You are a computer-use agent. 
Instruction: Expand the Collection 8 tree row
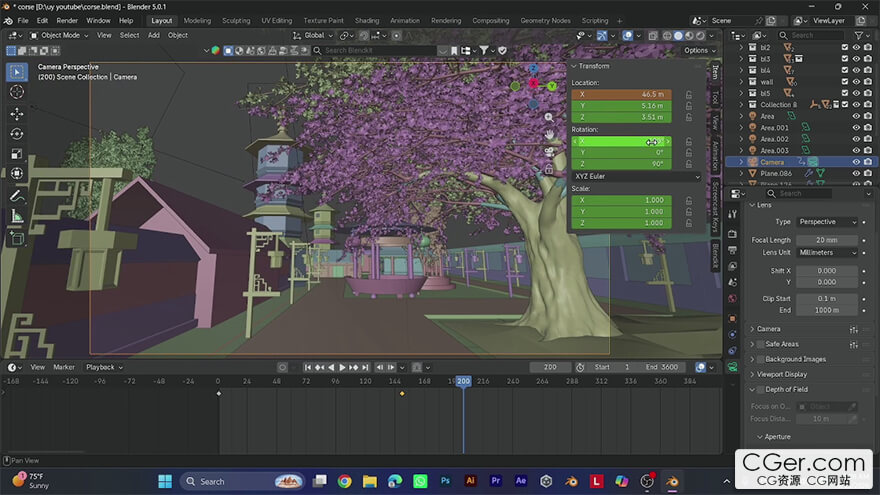tap(741, 105)
